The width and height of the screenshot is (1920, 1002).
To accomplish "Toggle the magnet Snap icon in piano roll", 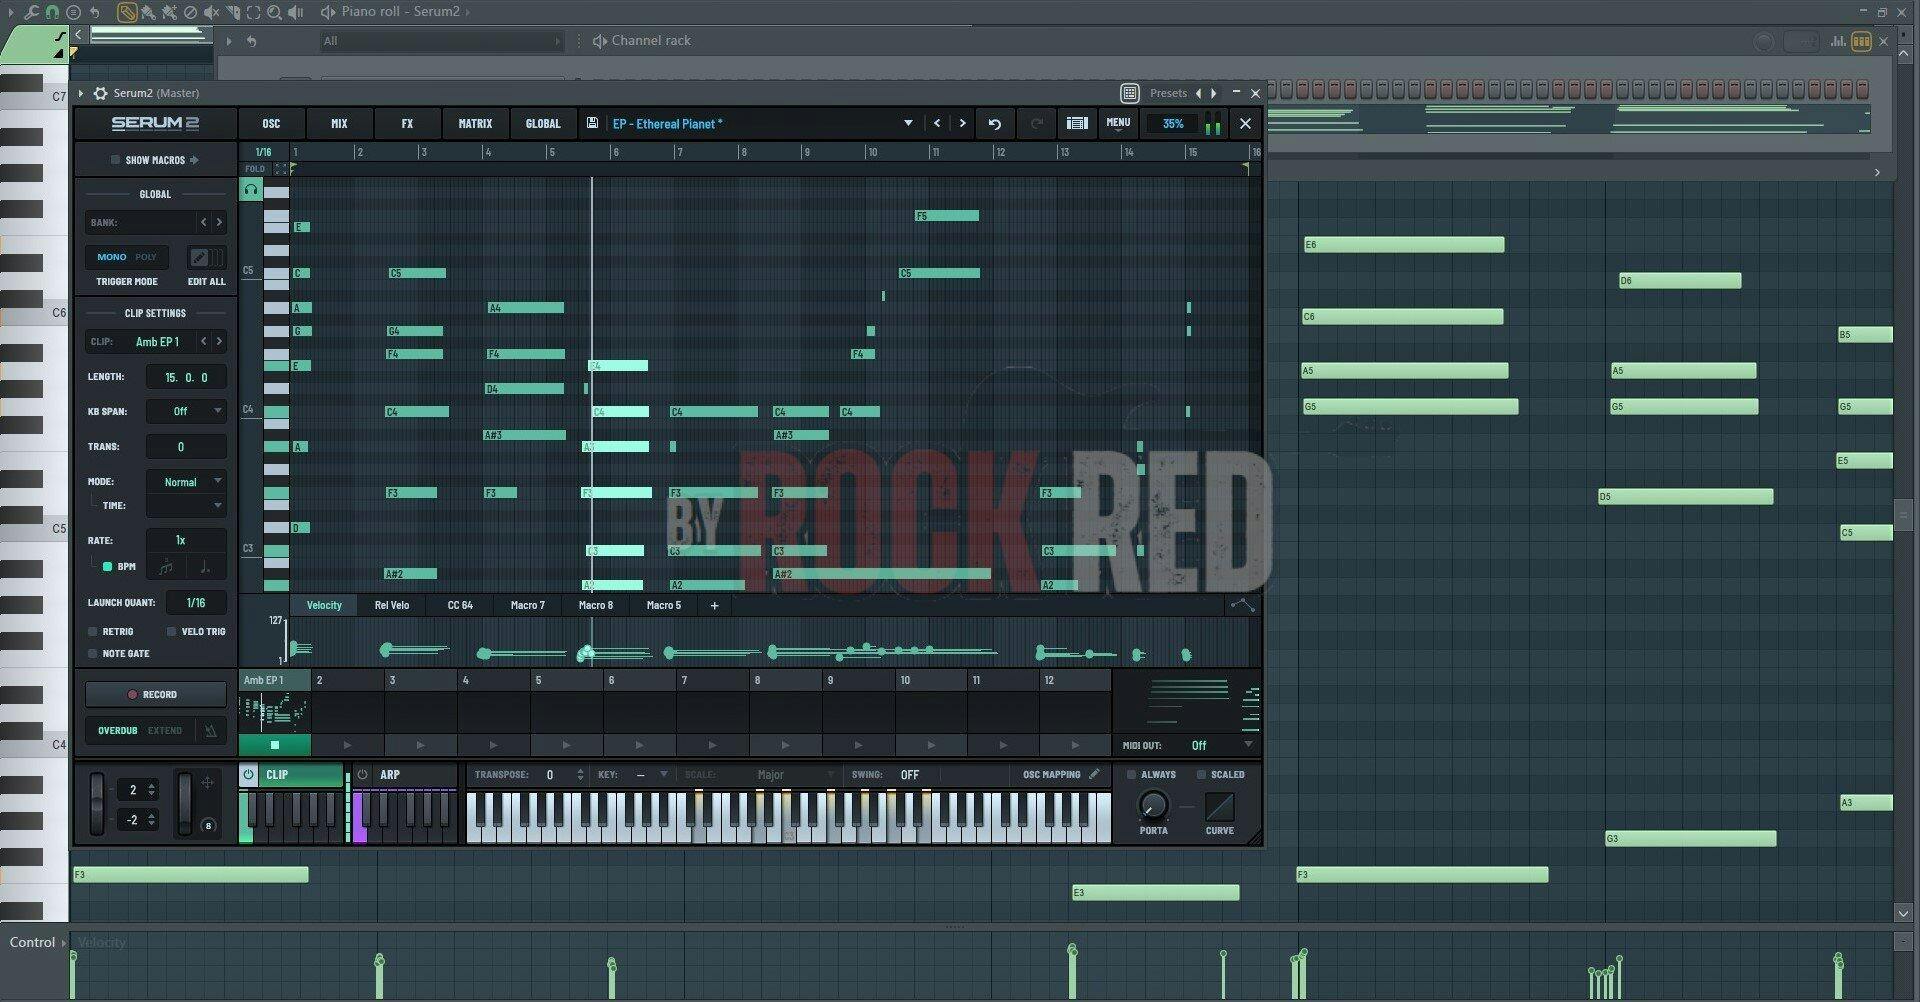I will tap(52, 12).
